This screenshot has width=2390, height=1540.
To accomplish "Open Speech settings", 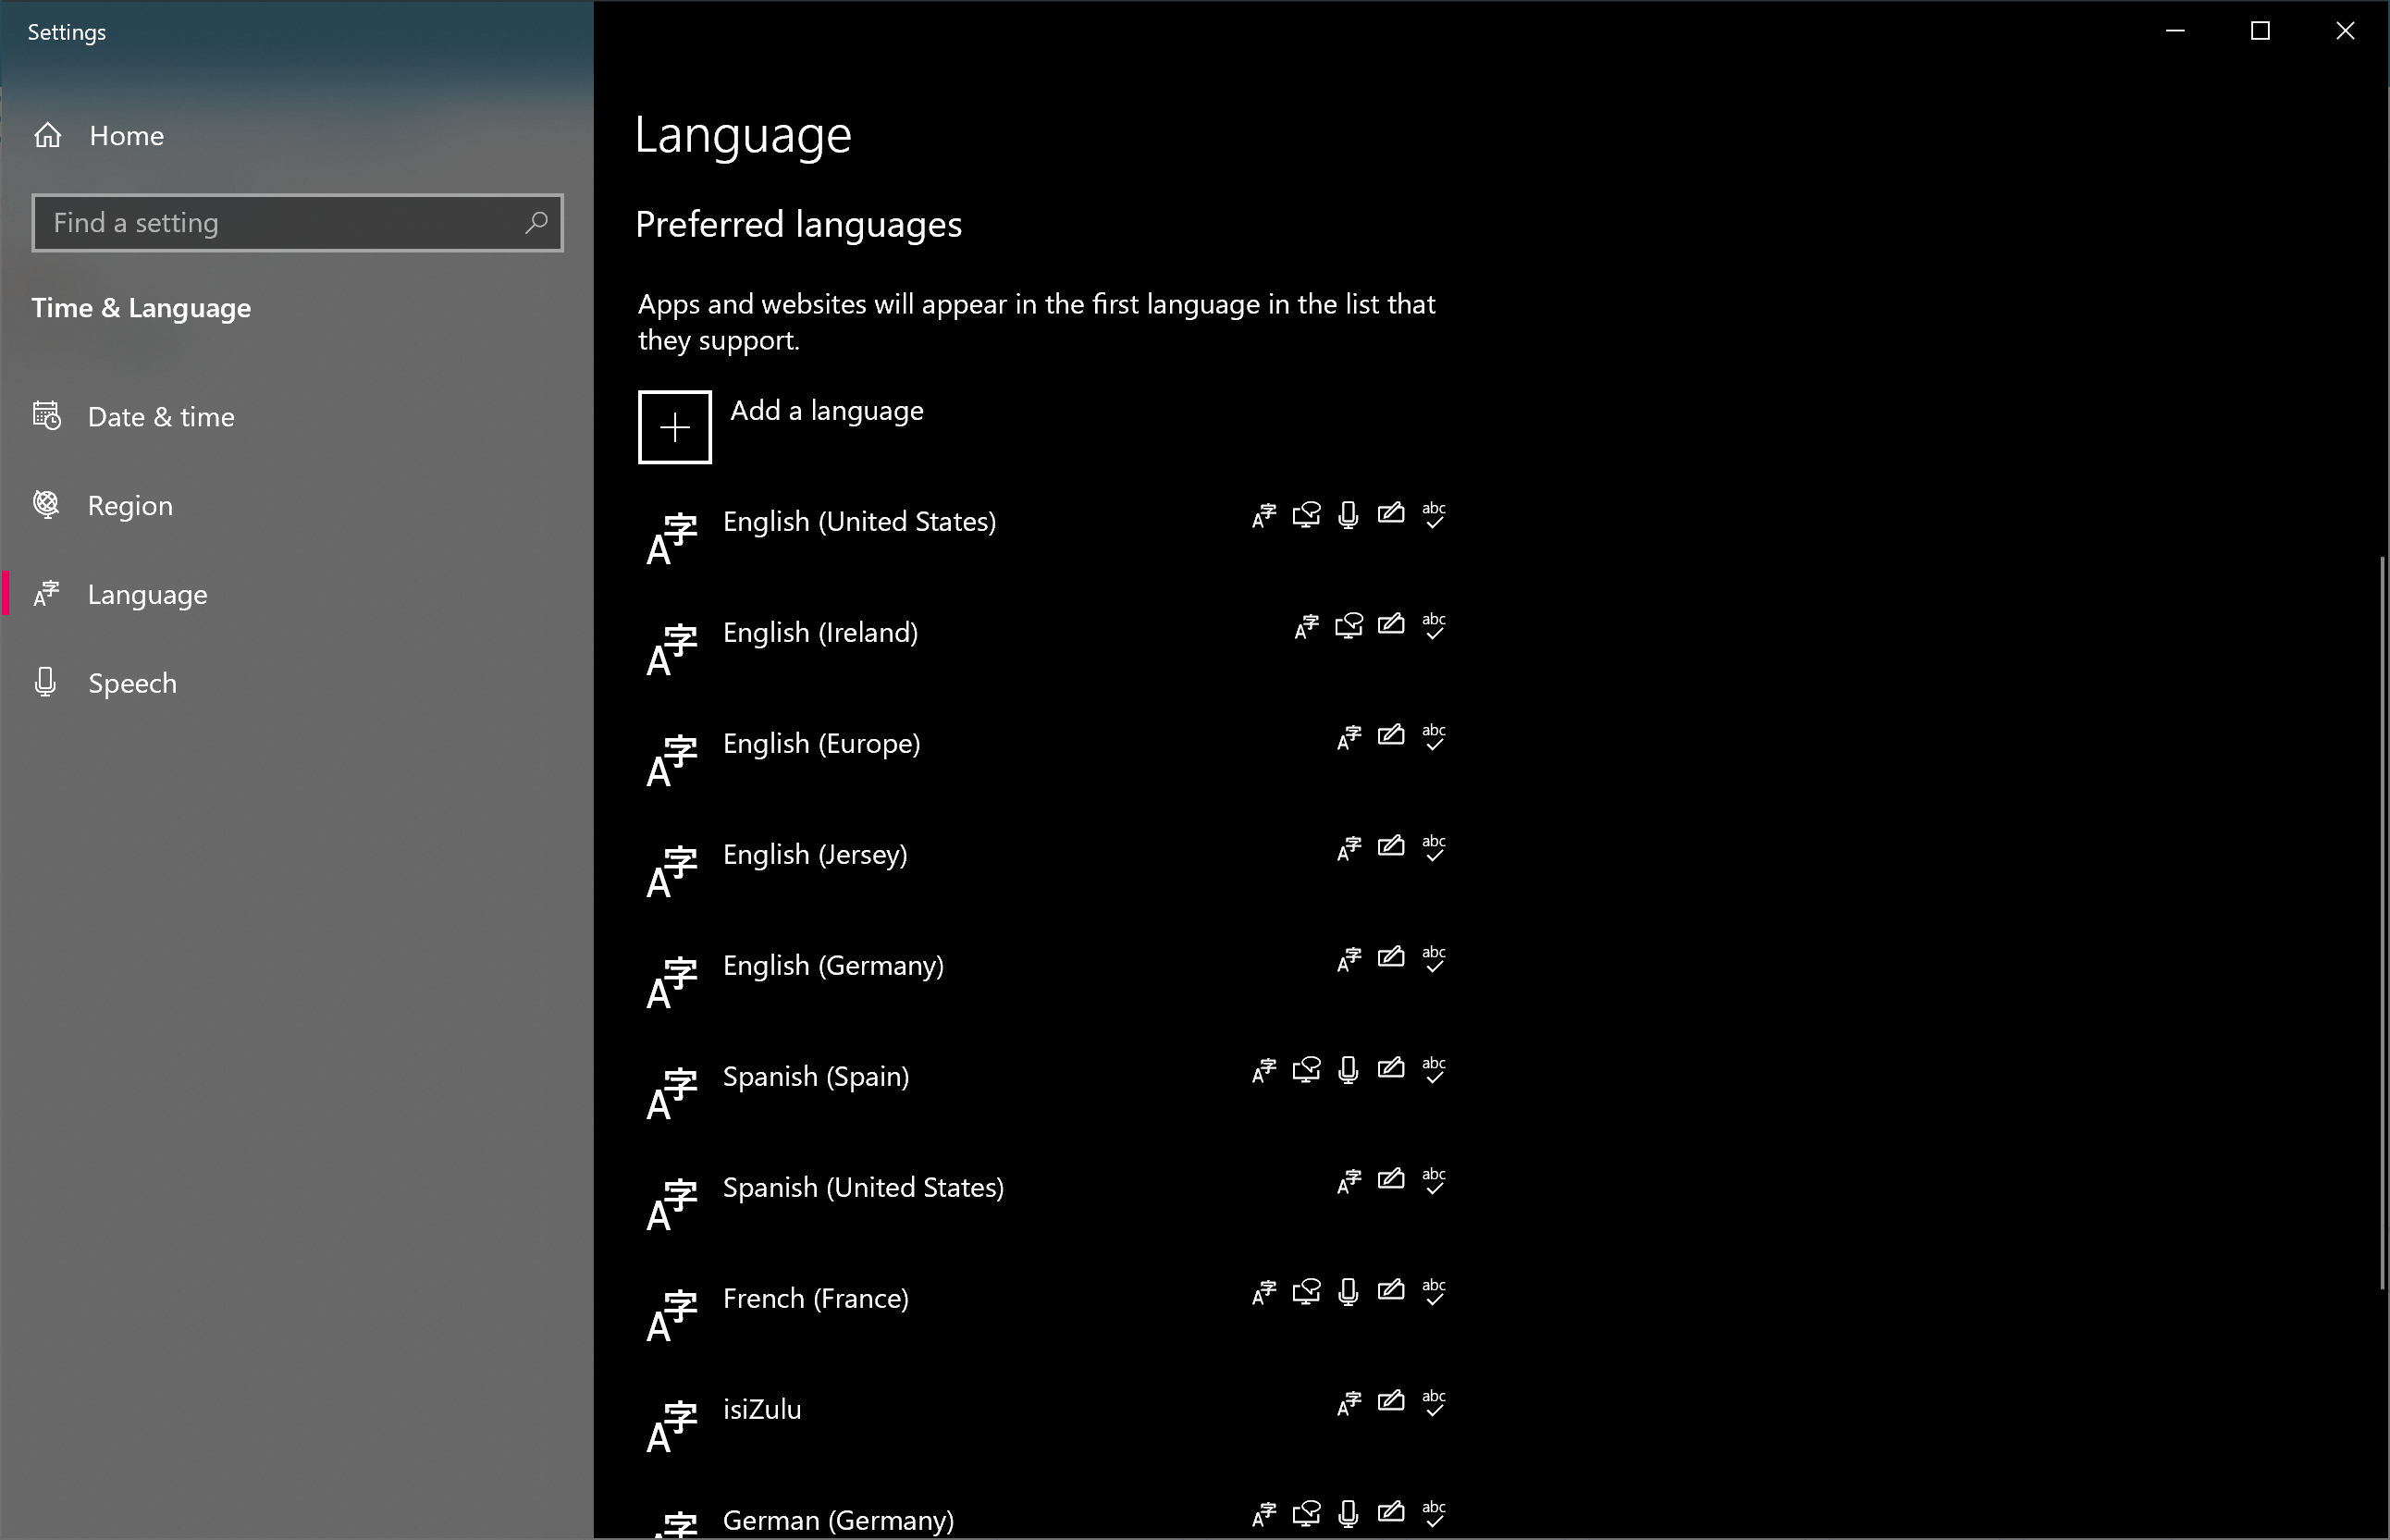I will tap(297, 684).
